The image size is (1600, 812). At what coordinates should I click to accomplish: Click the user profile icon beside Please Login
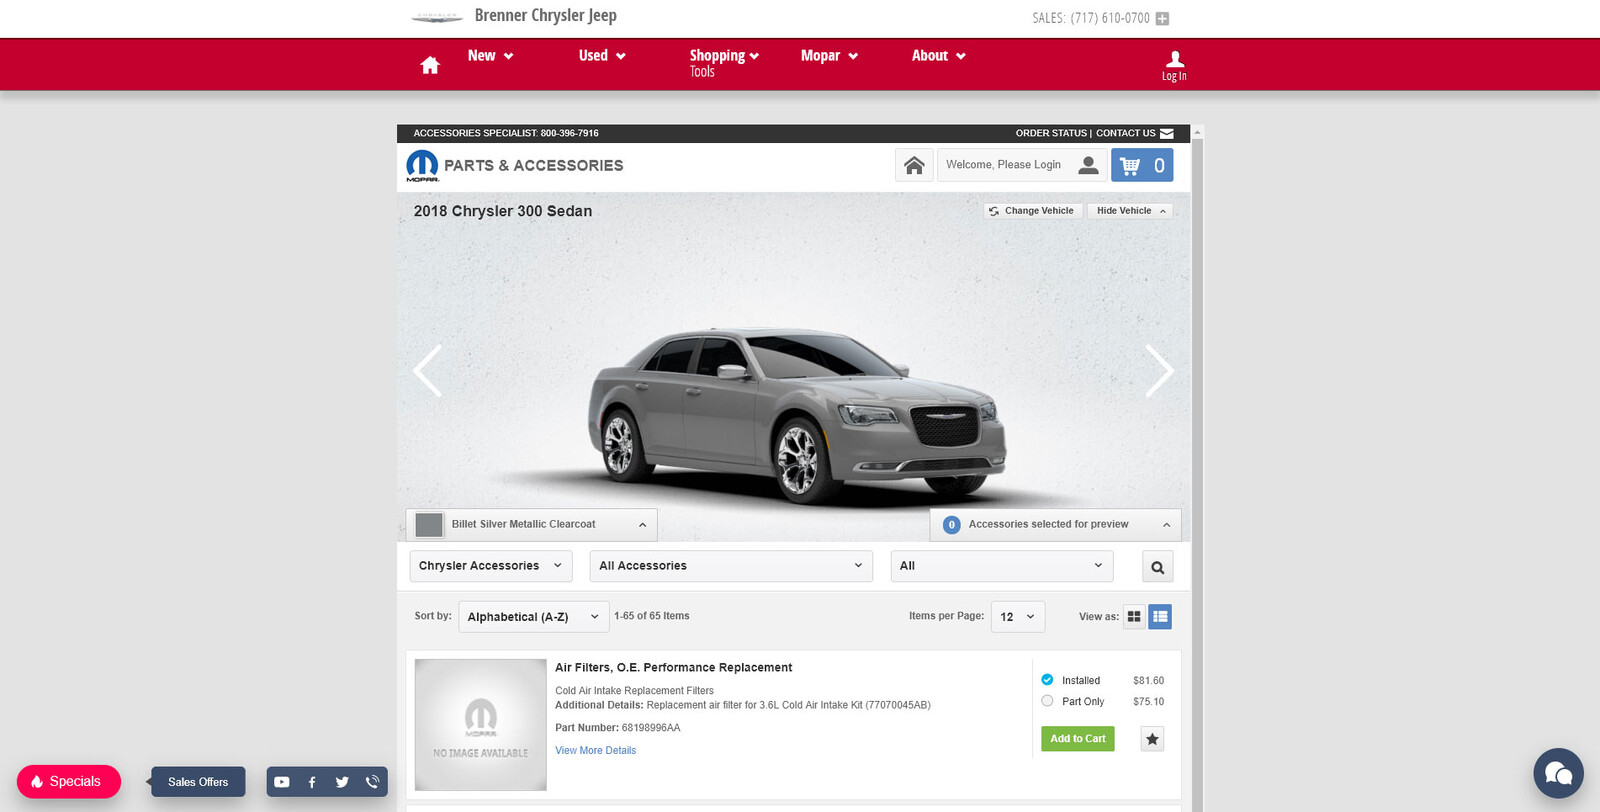pos(1088,165)
